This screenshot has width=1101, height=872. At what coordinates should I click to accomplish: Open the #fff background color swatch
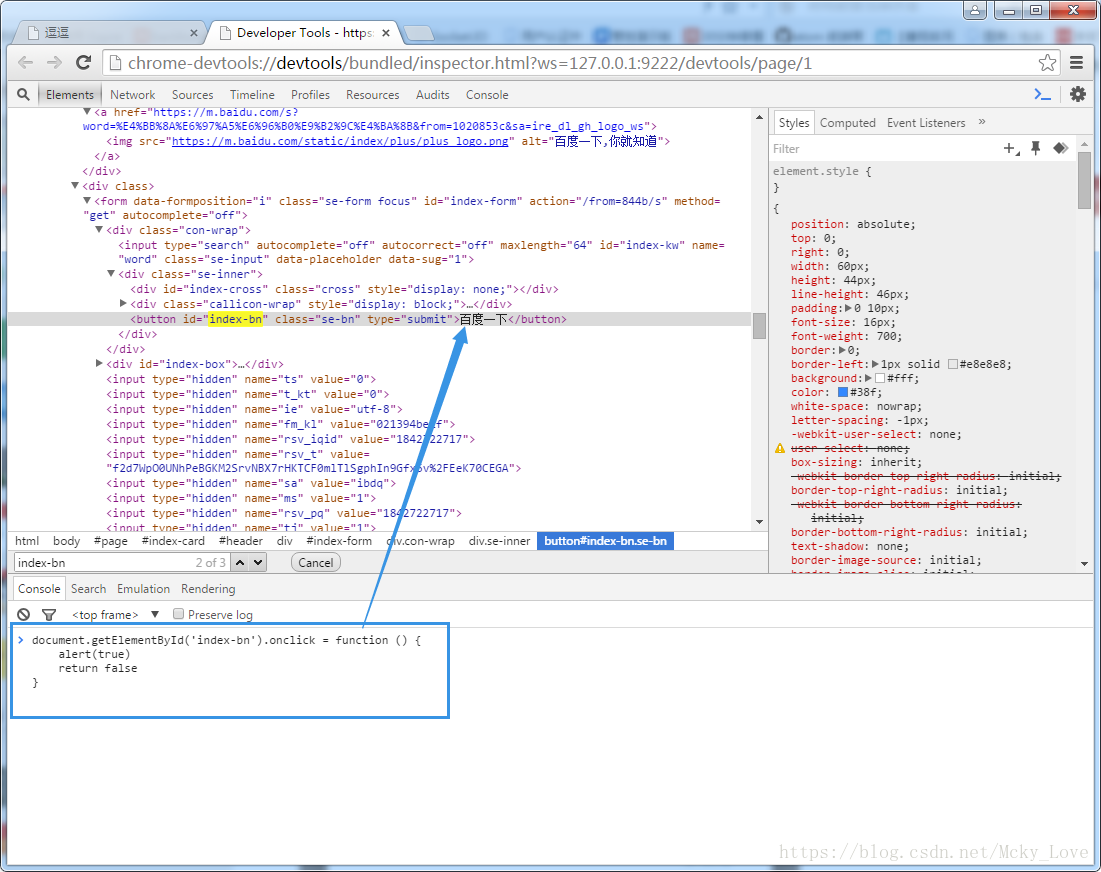[880, 378]
